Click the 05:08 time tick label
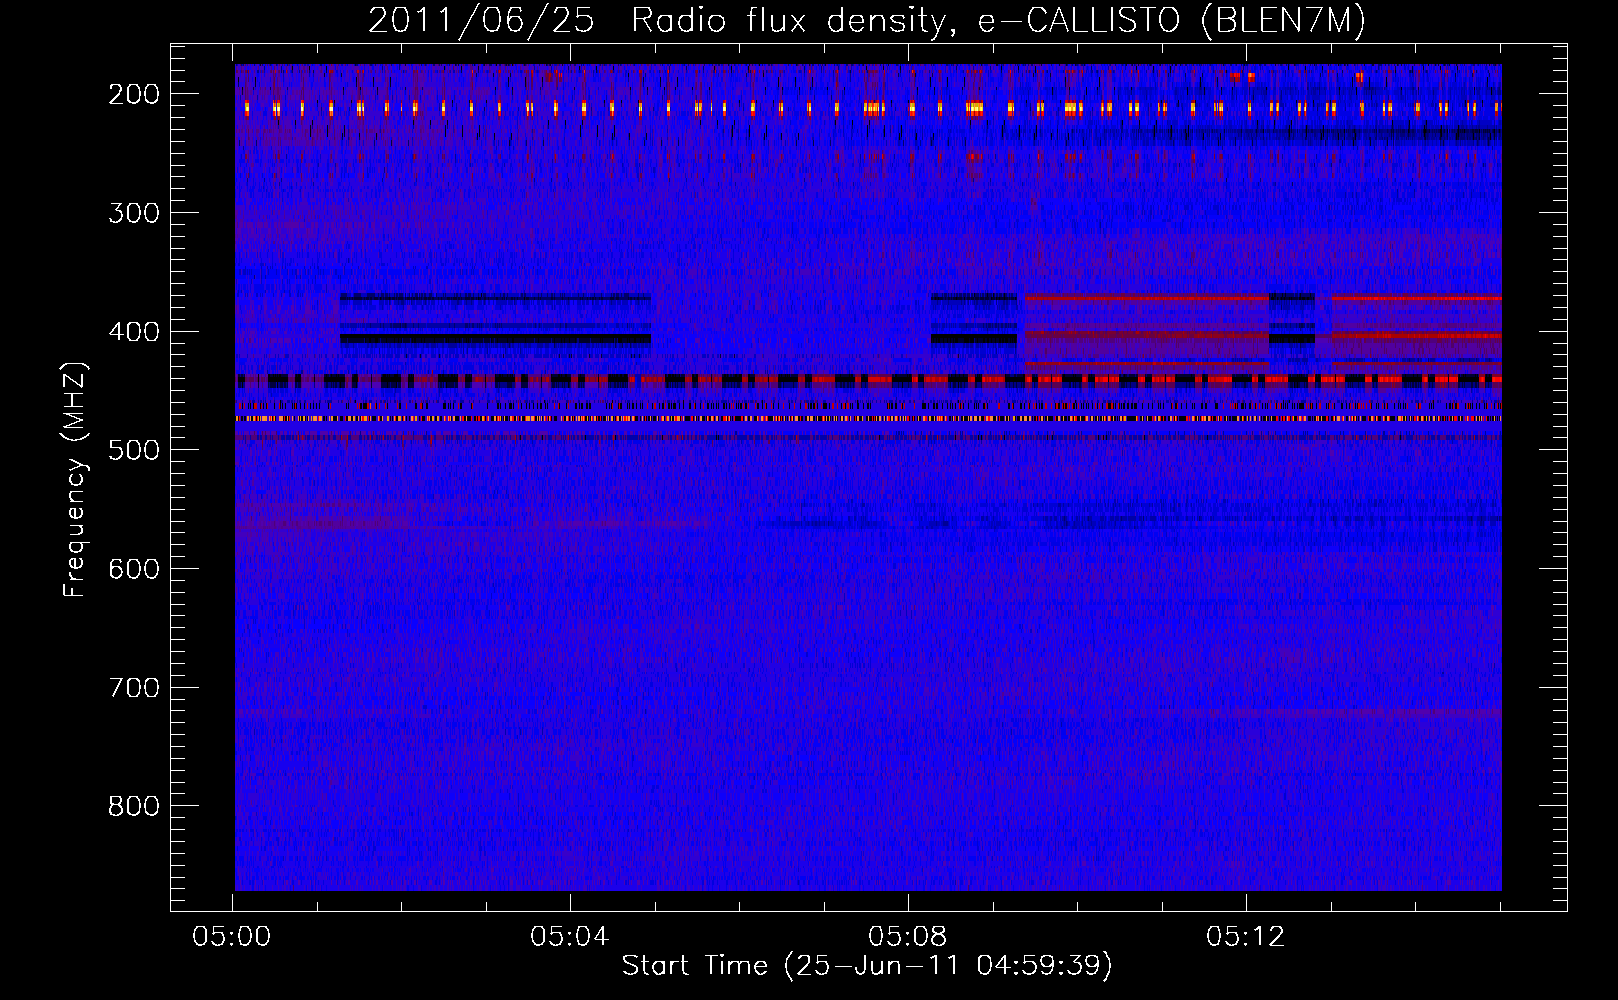This screenshot has width=1618, height=1000. (x=908, y=937)
